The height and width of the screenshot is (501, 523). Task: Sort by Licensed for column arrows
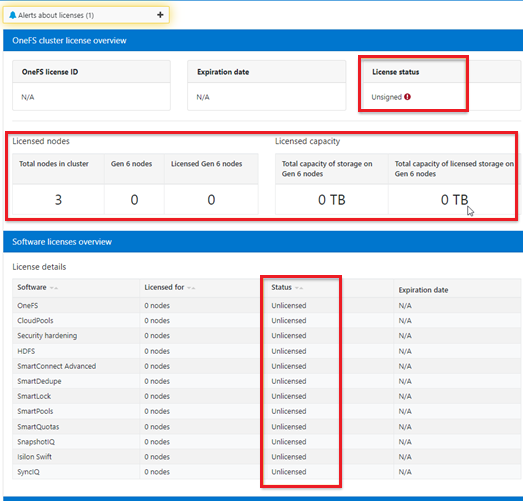191,288
